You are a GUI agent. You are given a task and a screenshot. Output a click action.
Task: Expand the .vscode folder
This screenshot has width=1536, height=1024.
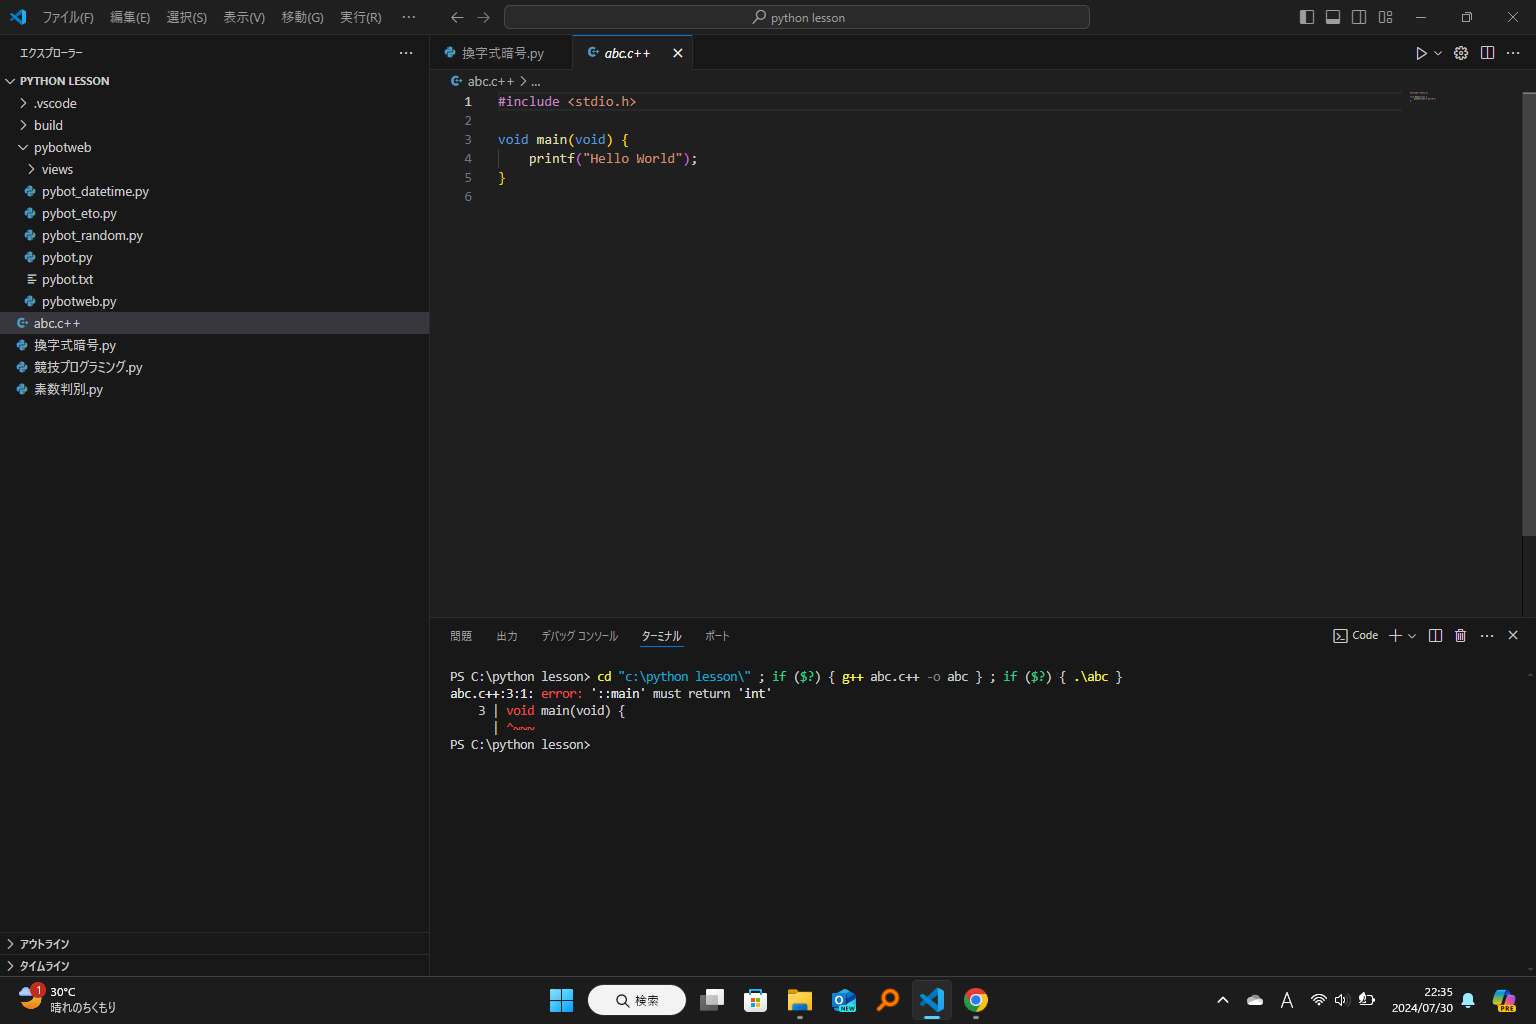coord(215,103)
